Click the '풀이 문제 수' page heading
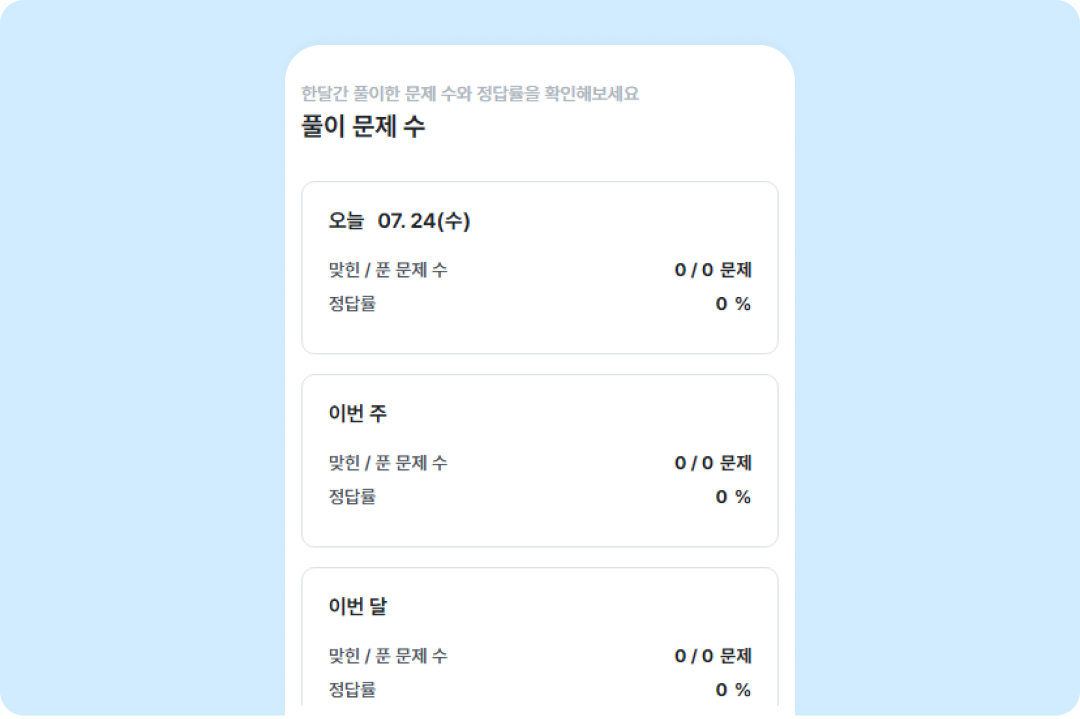This screenshot has height=719, width=1080. (x=363, y=127)
